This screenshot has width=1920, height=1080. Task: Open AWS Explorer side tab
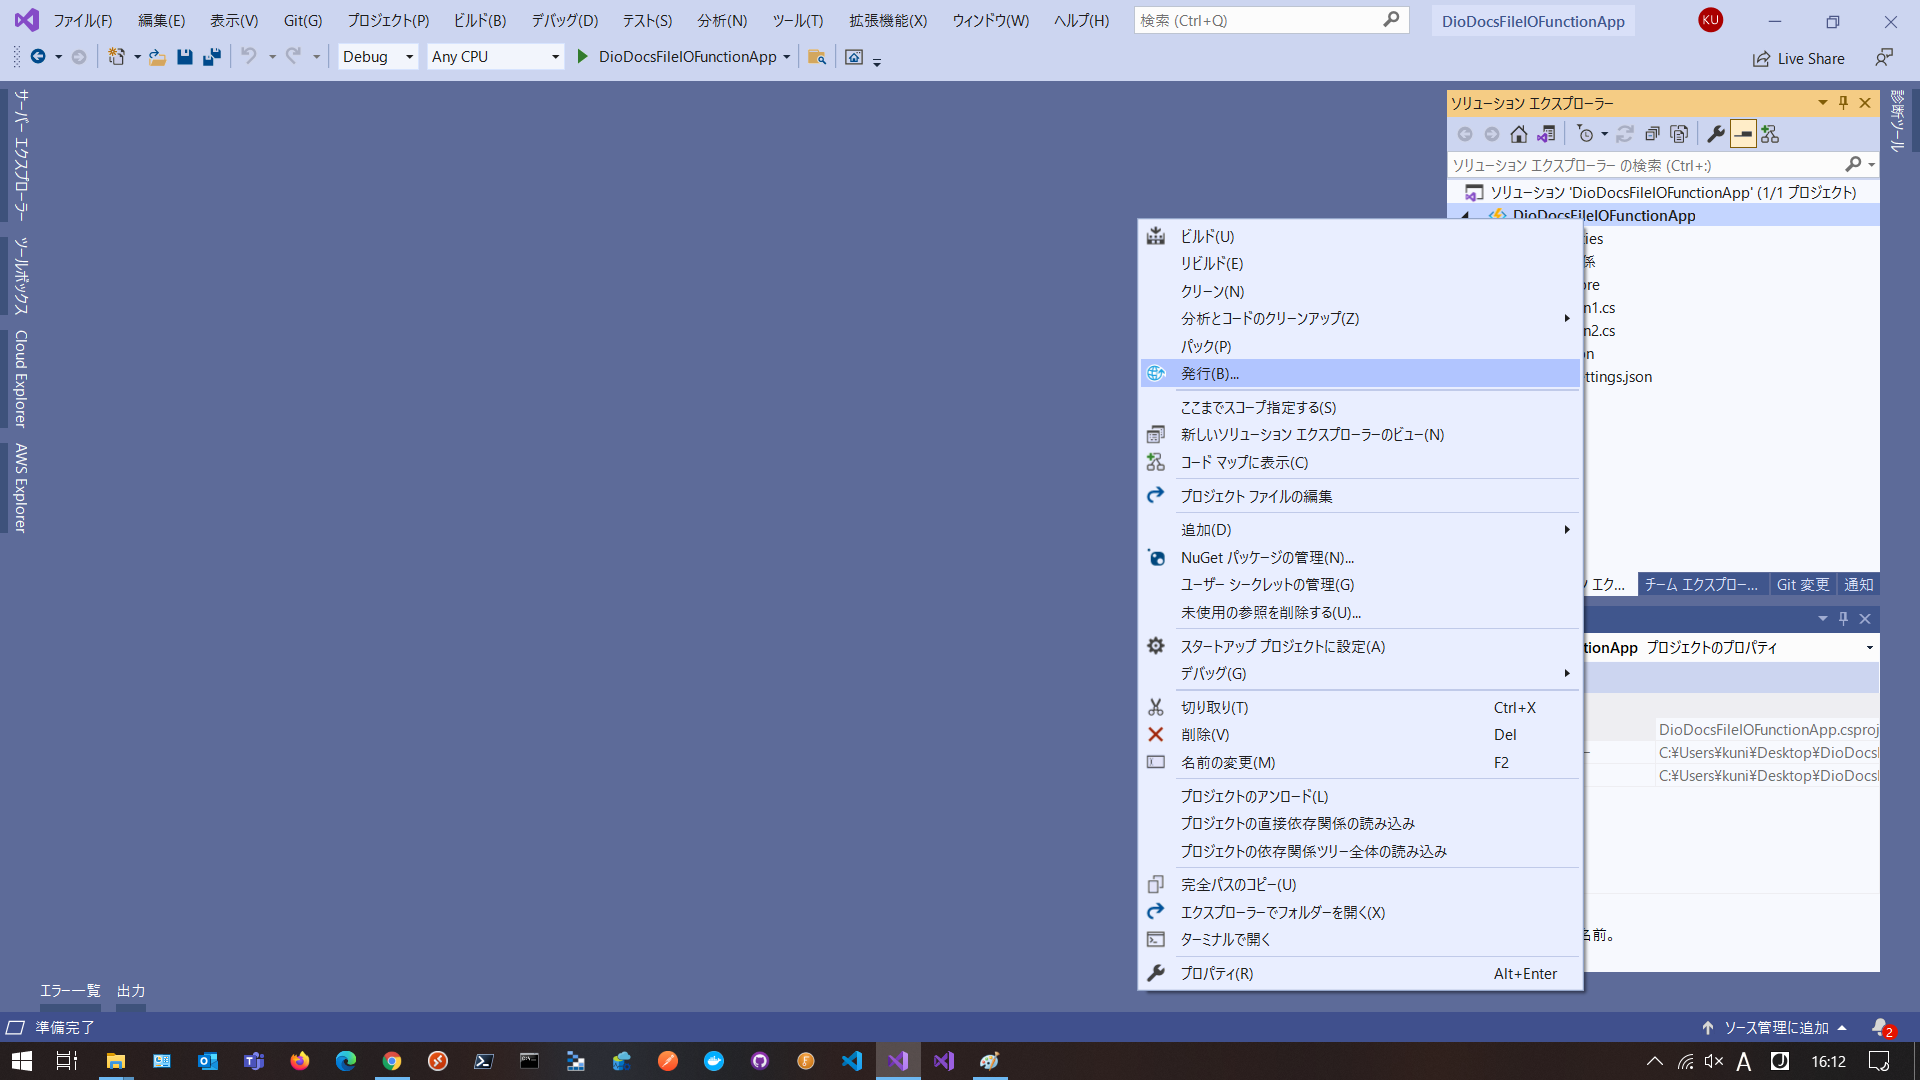(x=21, y=488)
